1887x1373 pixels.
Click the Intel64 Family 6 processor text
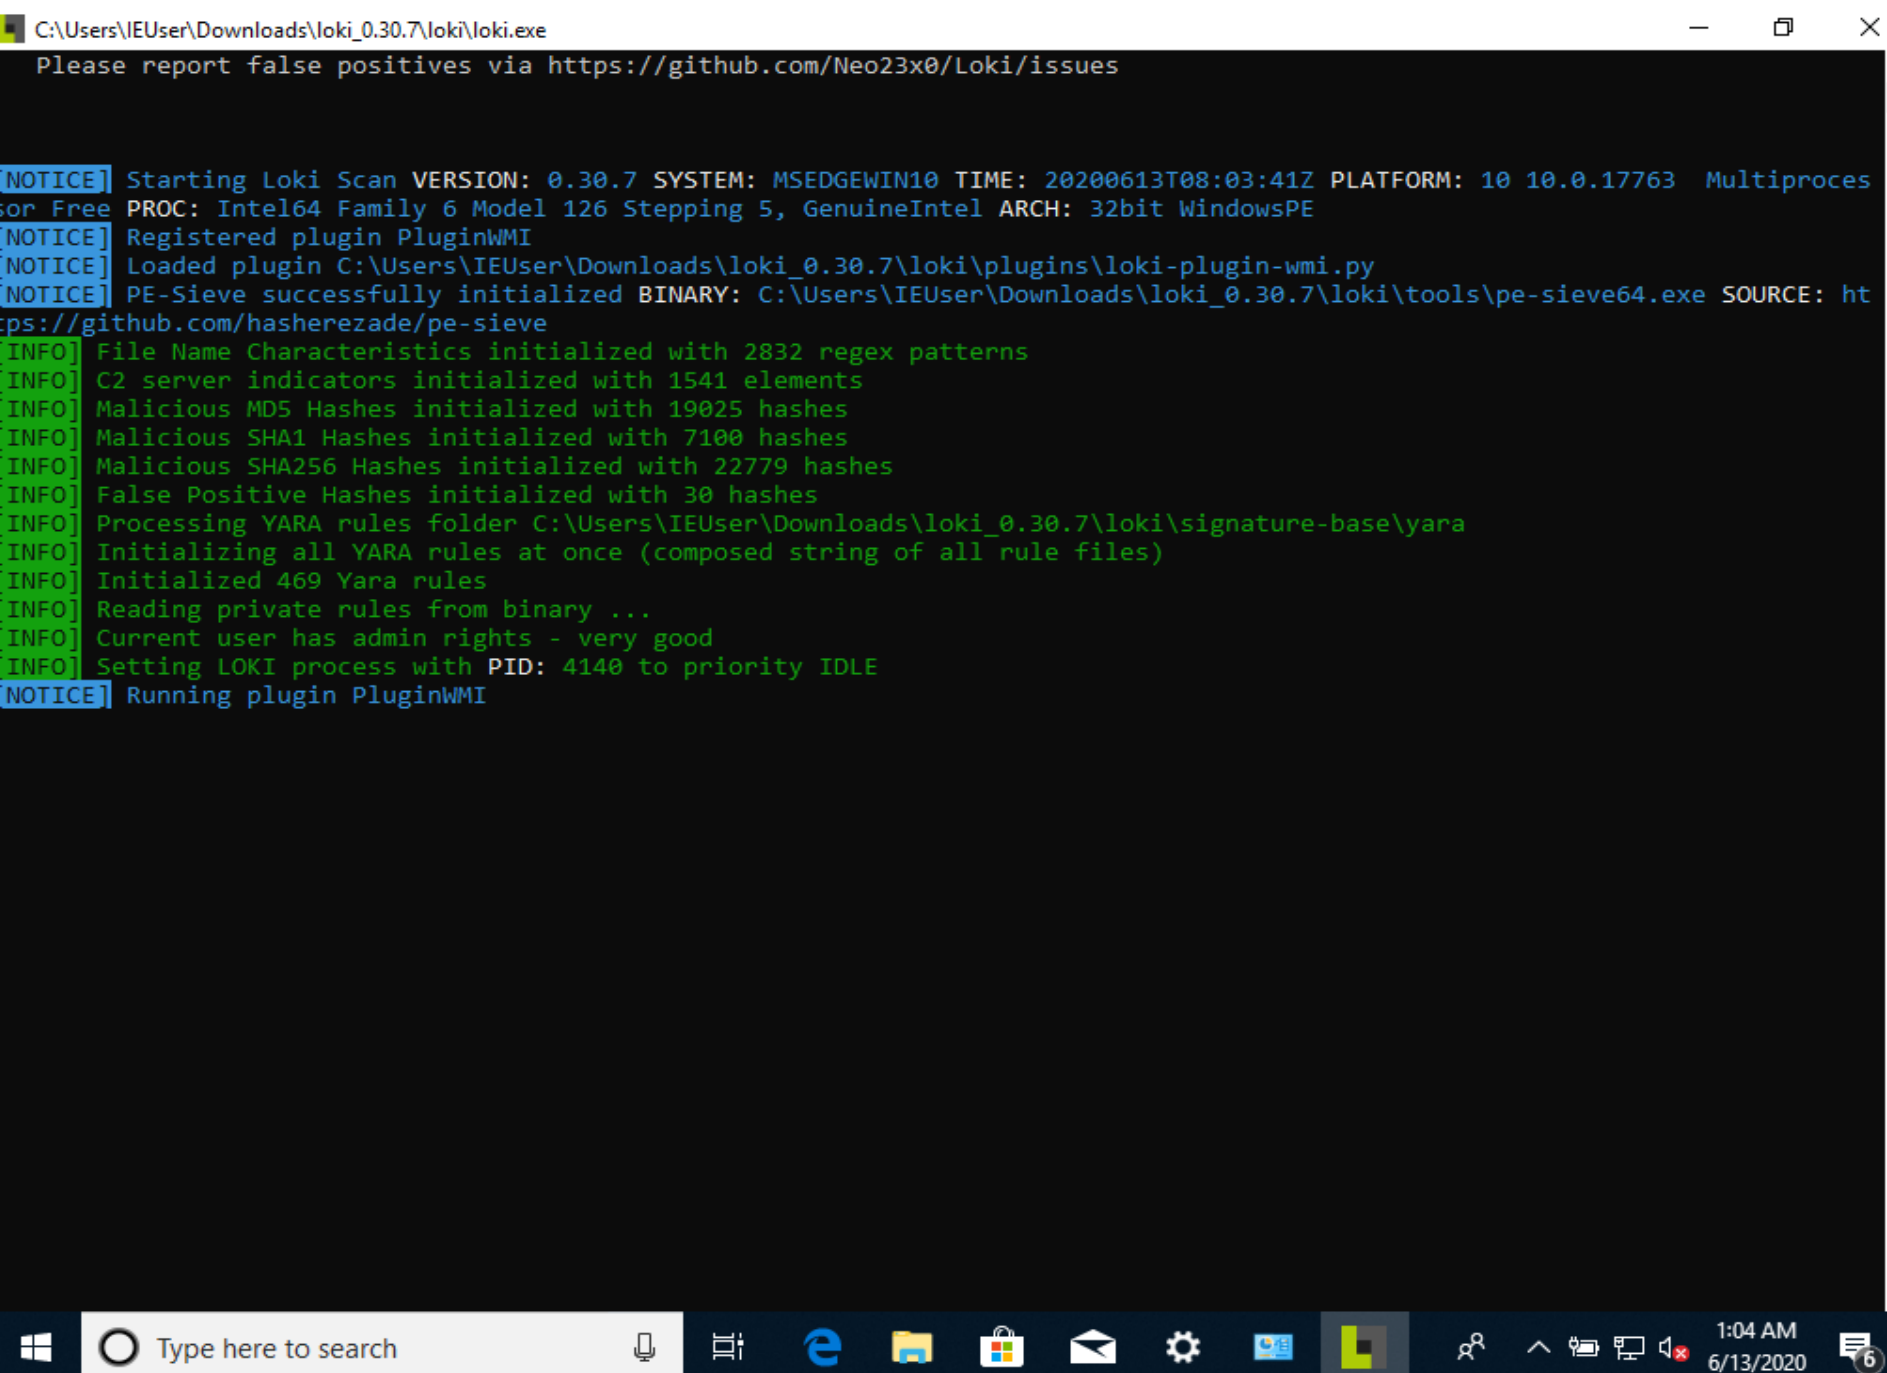[599, 209]
